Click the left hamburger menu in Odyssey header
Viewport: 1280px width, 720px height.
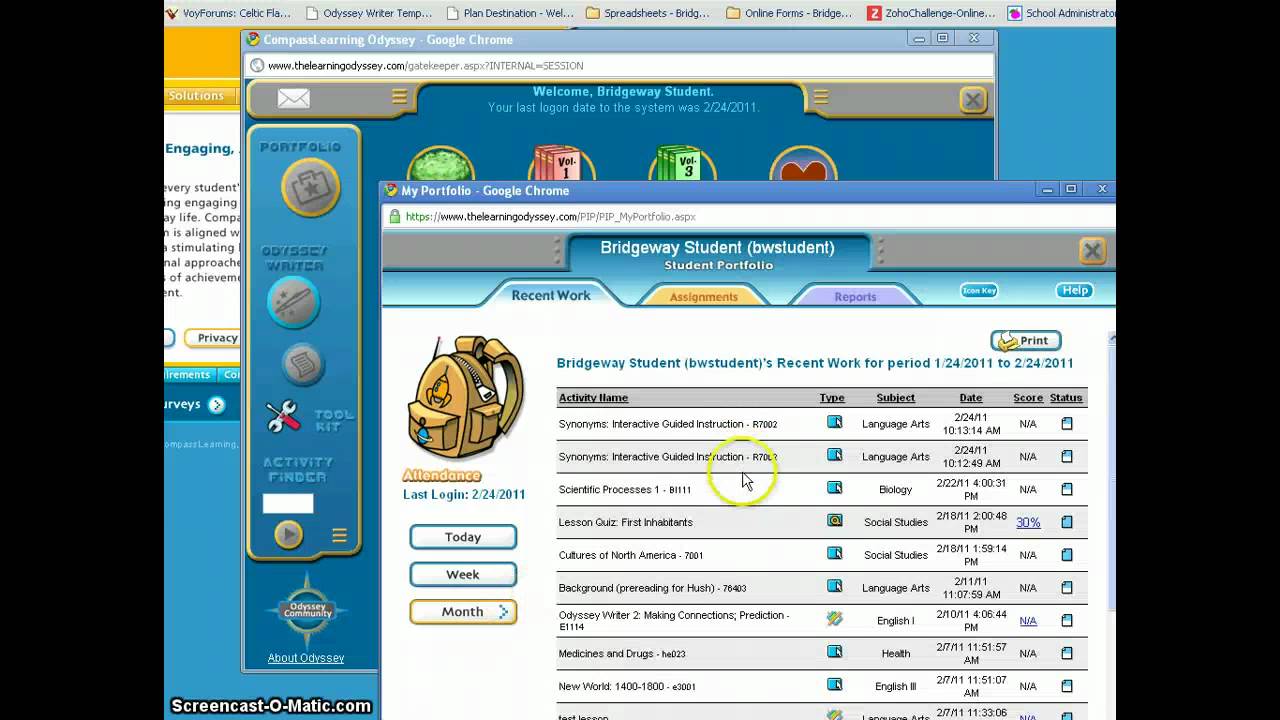399,97
